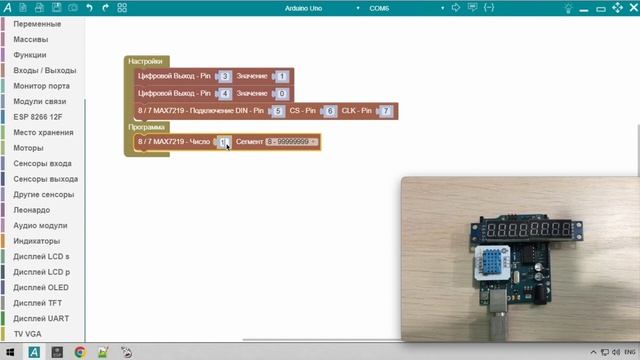Viewport: 640px width, 360px height.
Task: Open the Сегмент 8 - 99999999 dropdown
Action: [291, 142]
